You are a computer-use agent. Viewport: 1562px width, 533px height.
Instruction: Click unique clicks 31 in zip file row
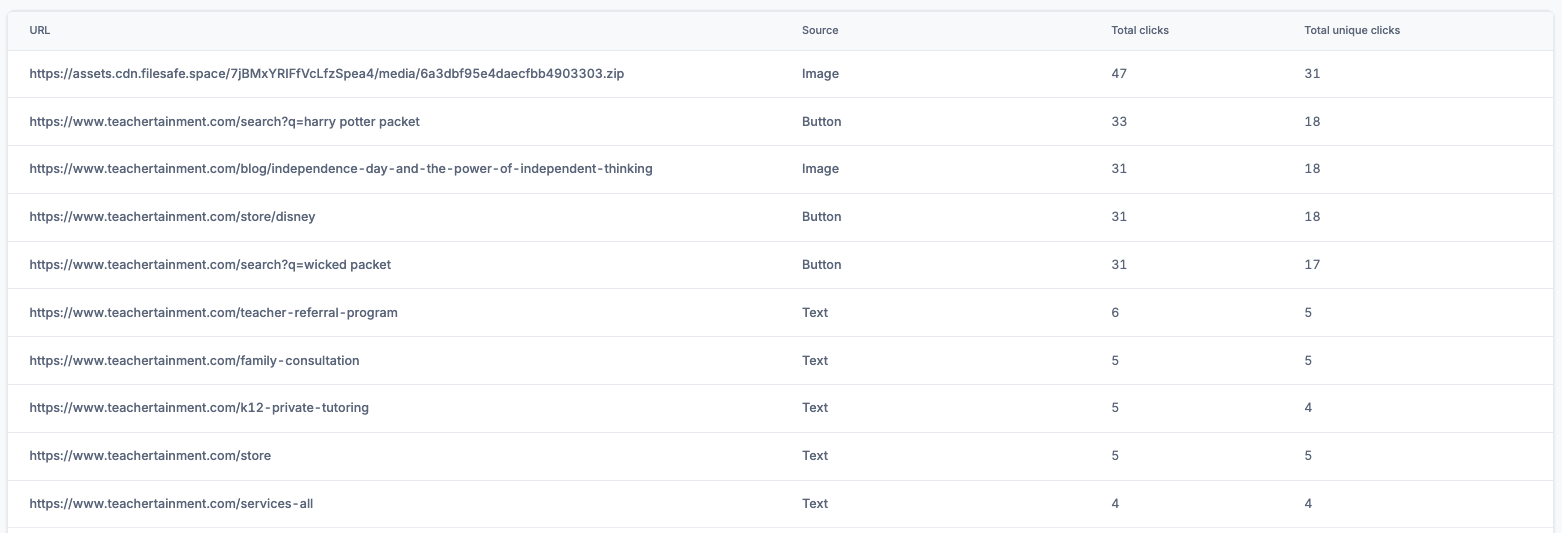[1312, 74]
